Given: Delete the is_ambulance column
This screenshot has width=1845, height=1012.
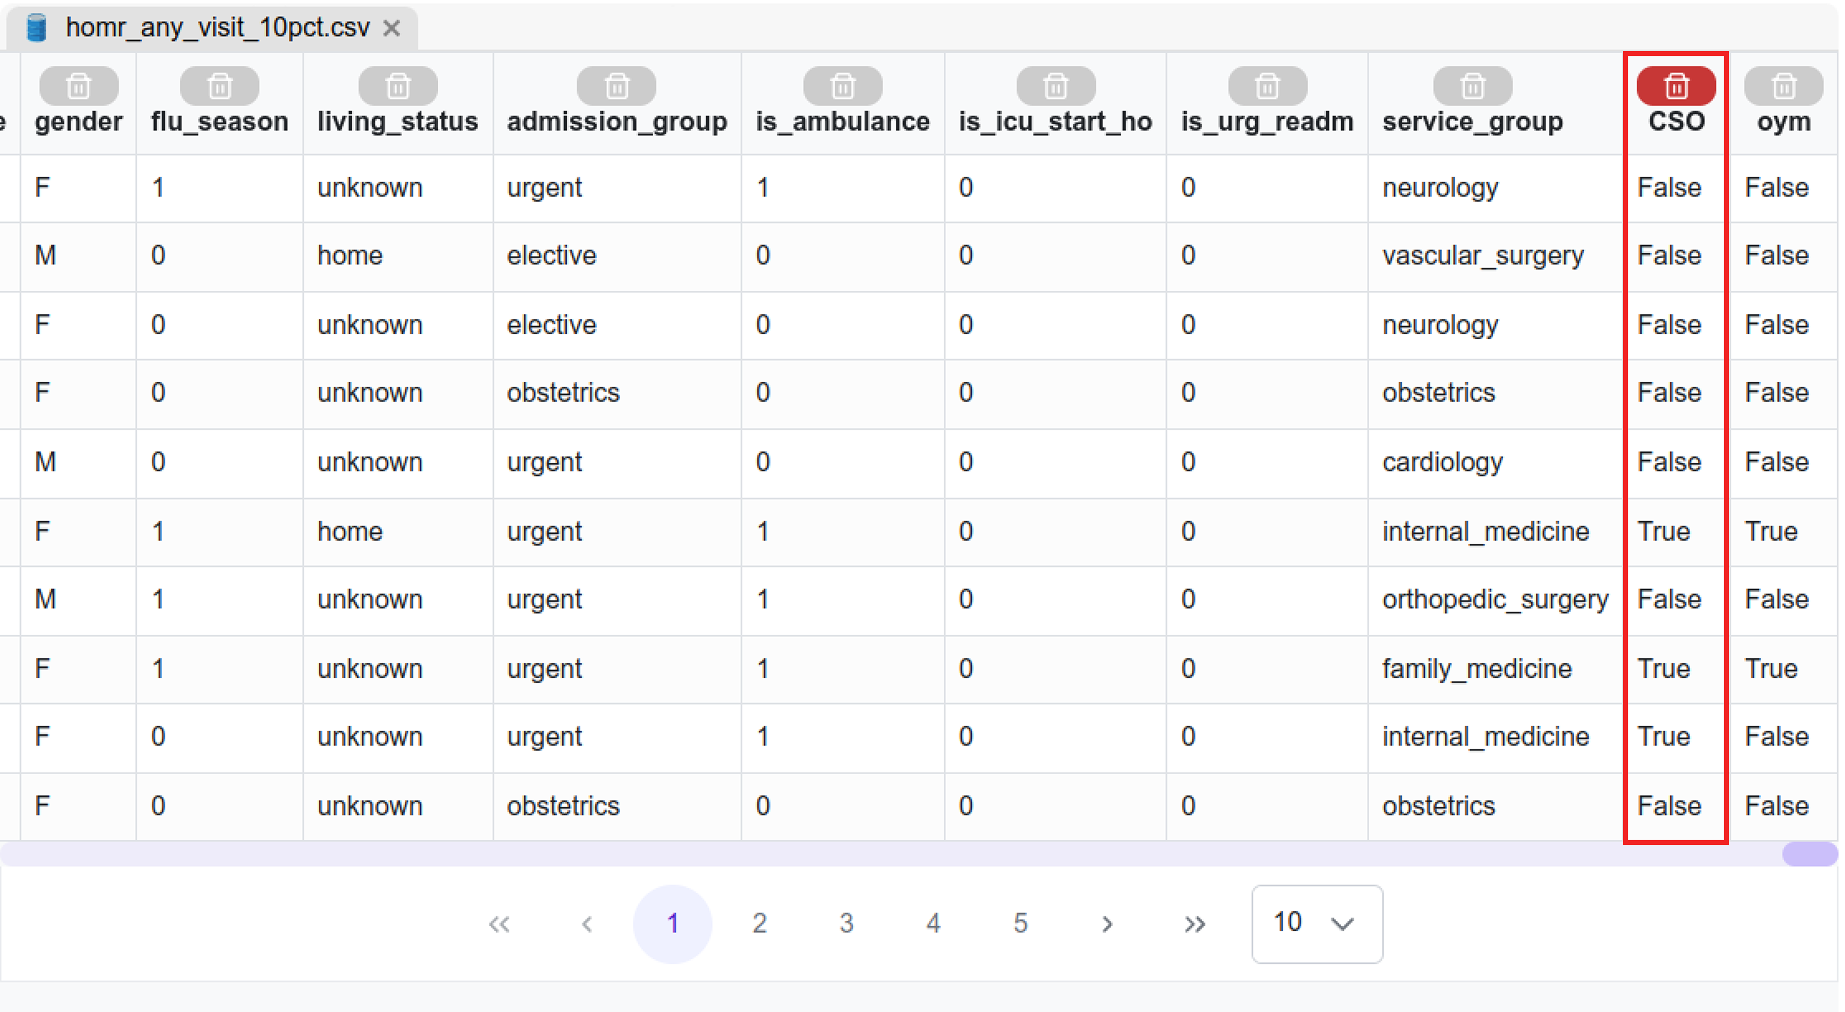Looking at the screenshot, I should (x=842, y=87).
